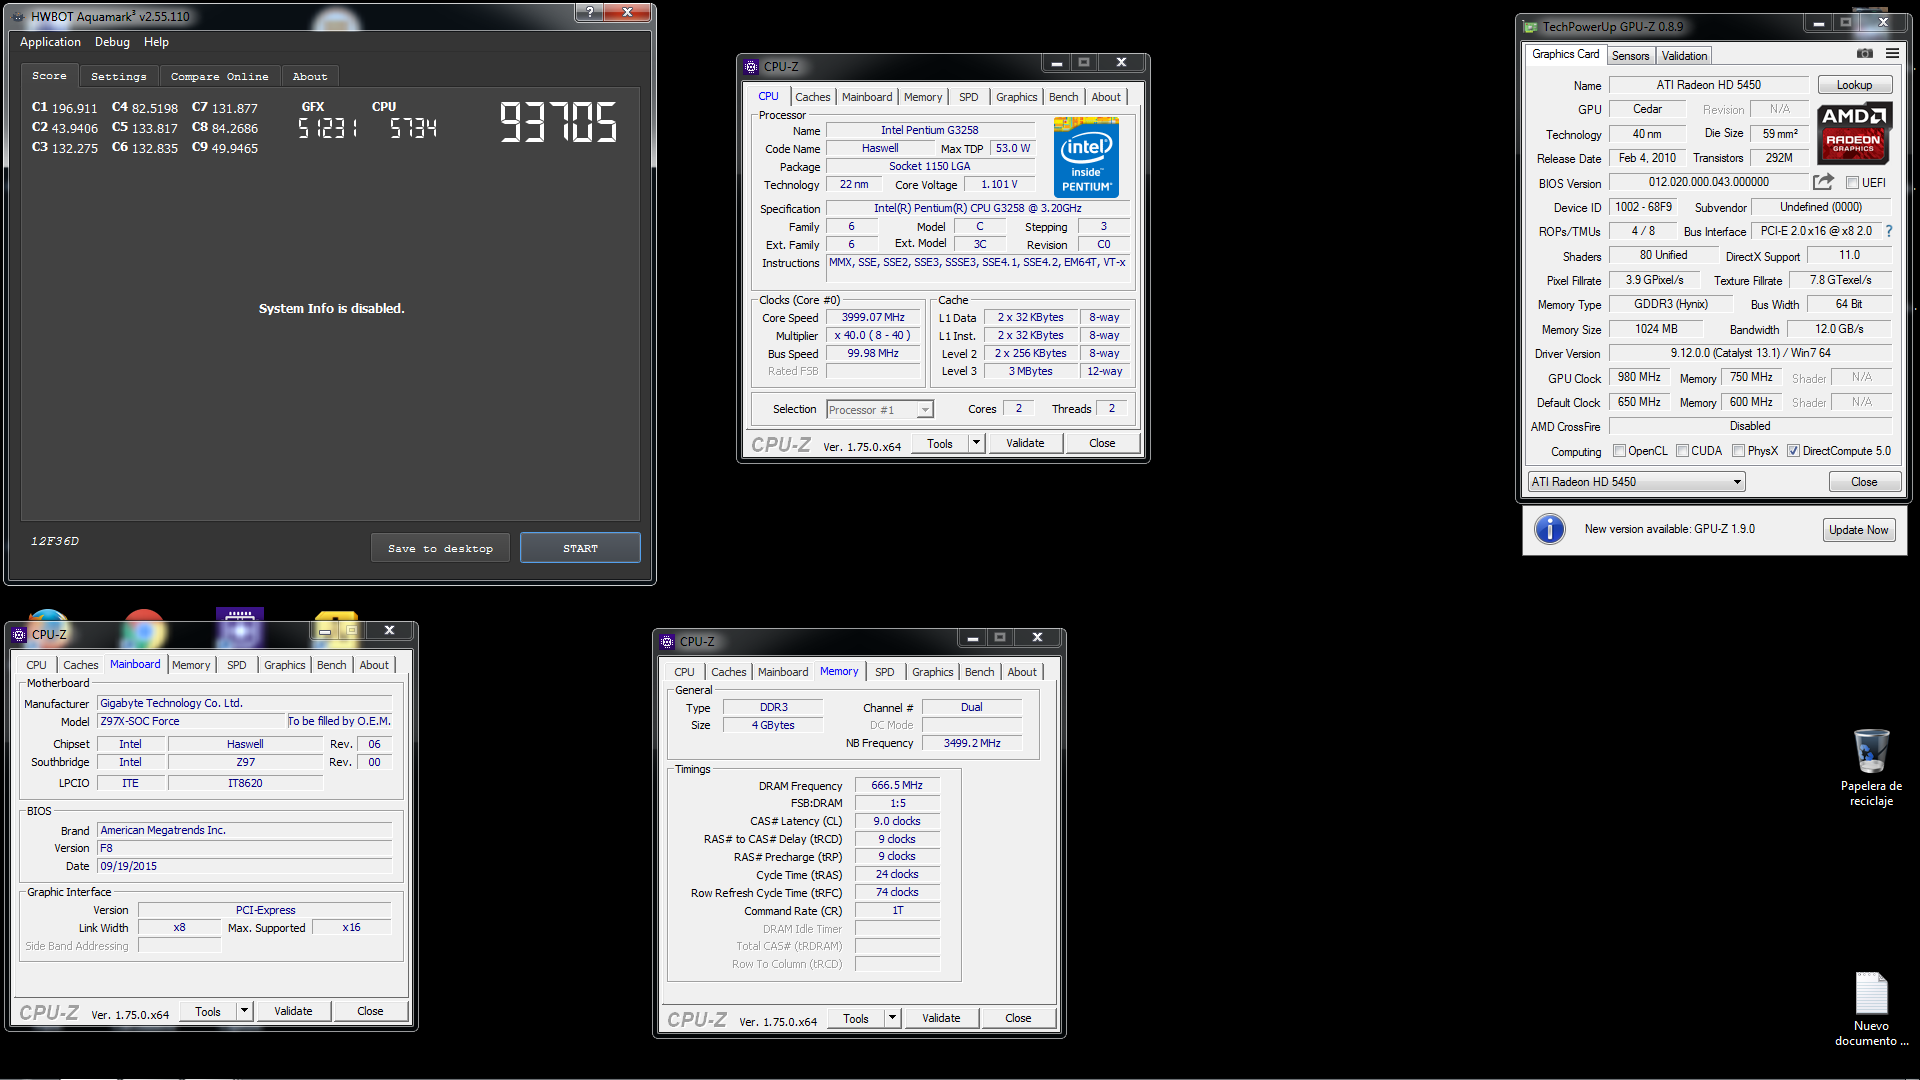Select the Nuevo documento desktop file icon
1920x1080 pixels.
tap(1871, 1009)
